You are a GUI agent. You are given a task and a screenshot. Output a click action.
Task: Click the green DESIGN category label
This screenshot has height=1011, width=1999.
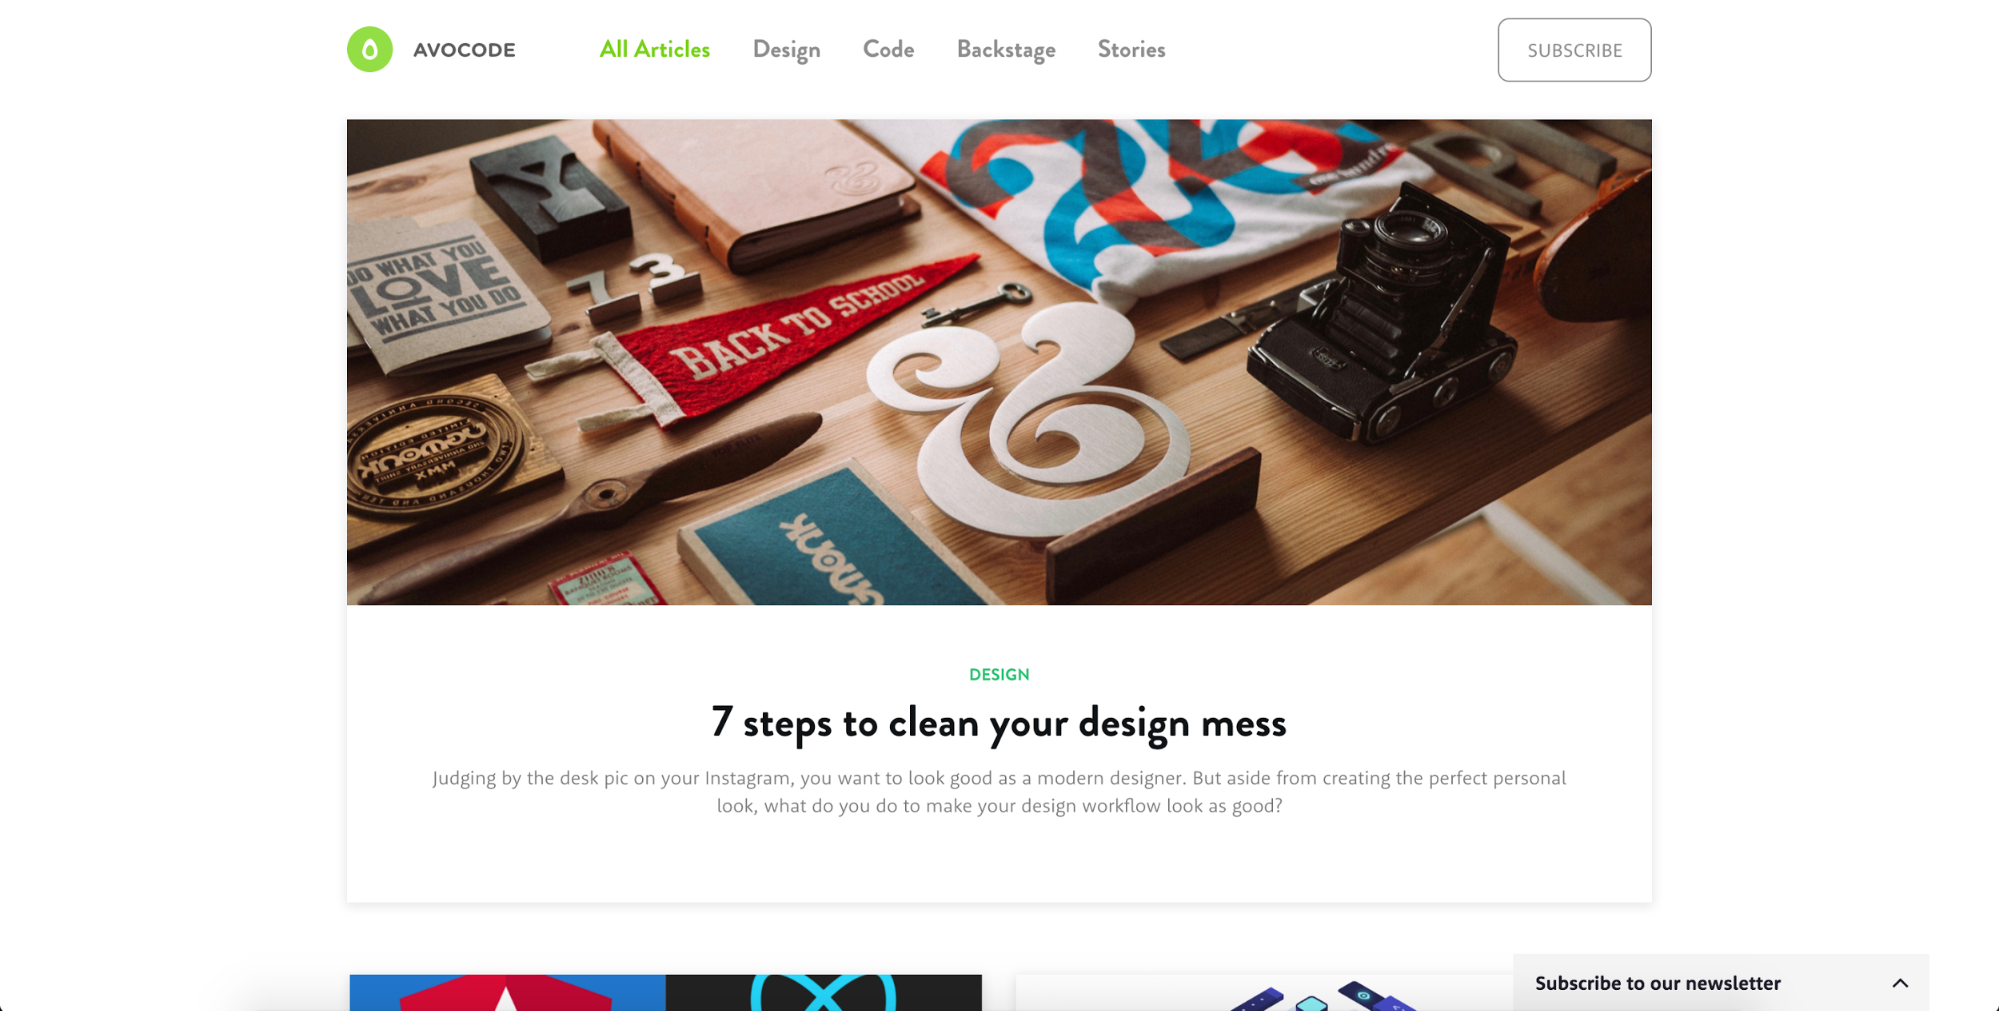pos(999,674)
